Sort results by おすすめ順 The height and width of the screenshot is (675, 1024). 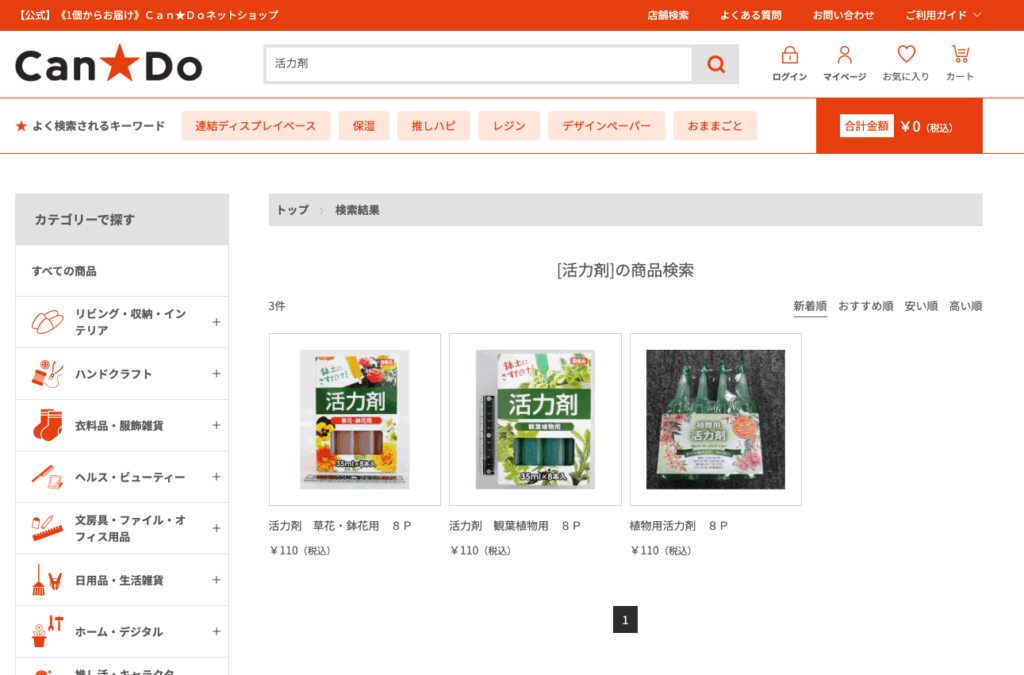tap(865, 306)
